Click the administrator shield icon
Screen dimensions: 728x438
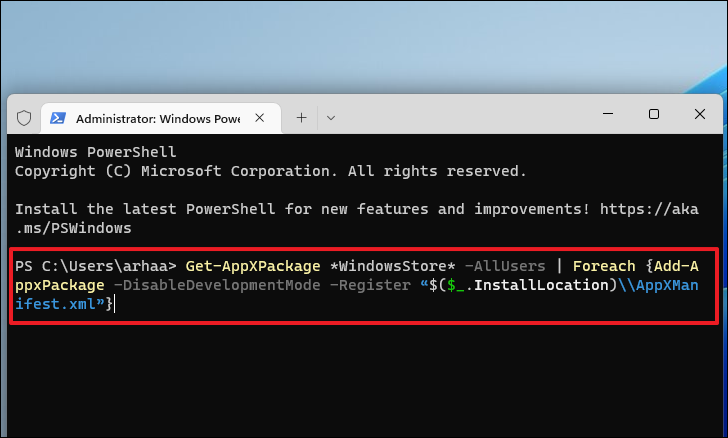tap(24, 118)
